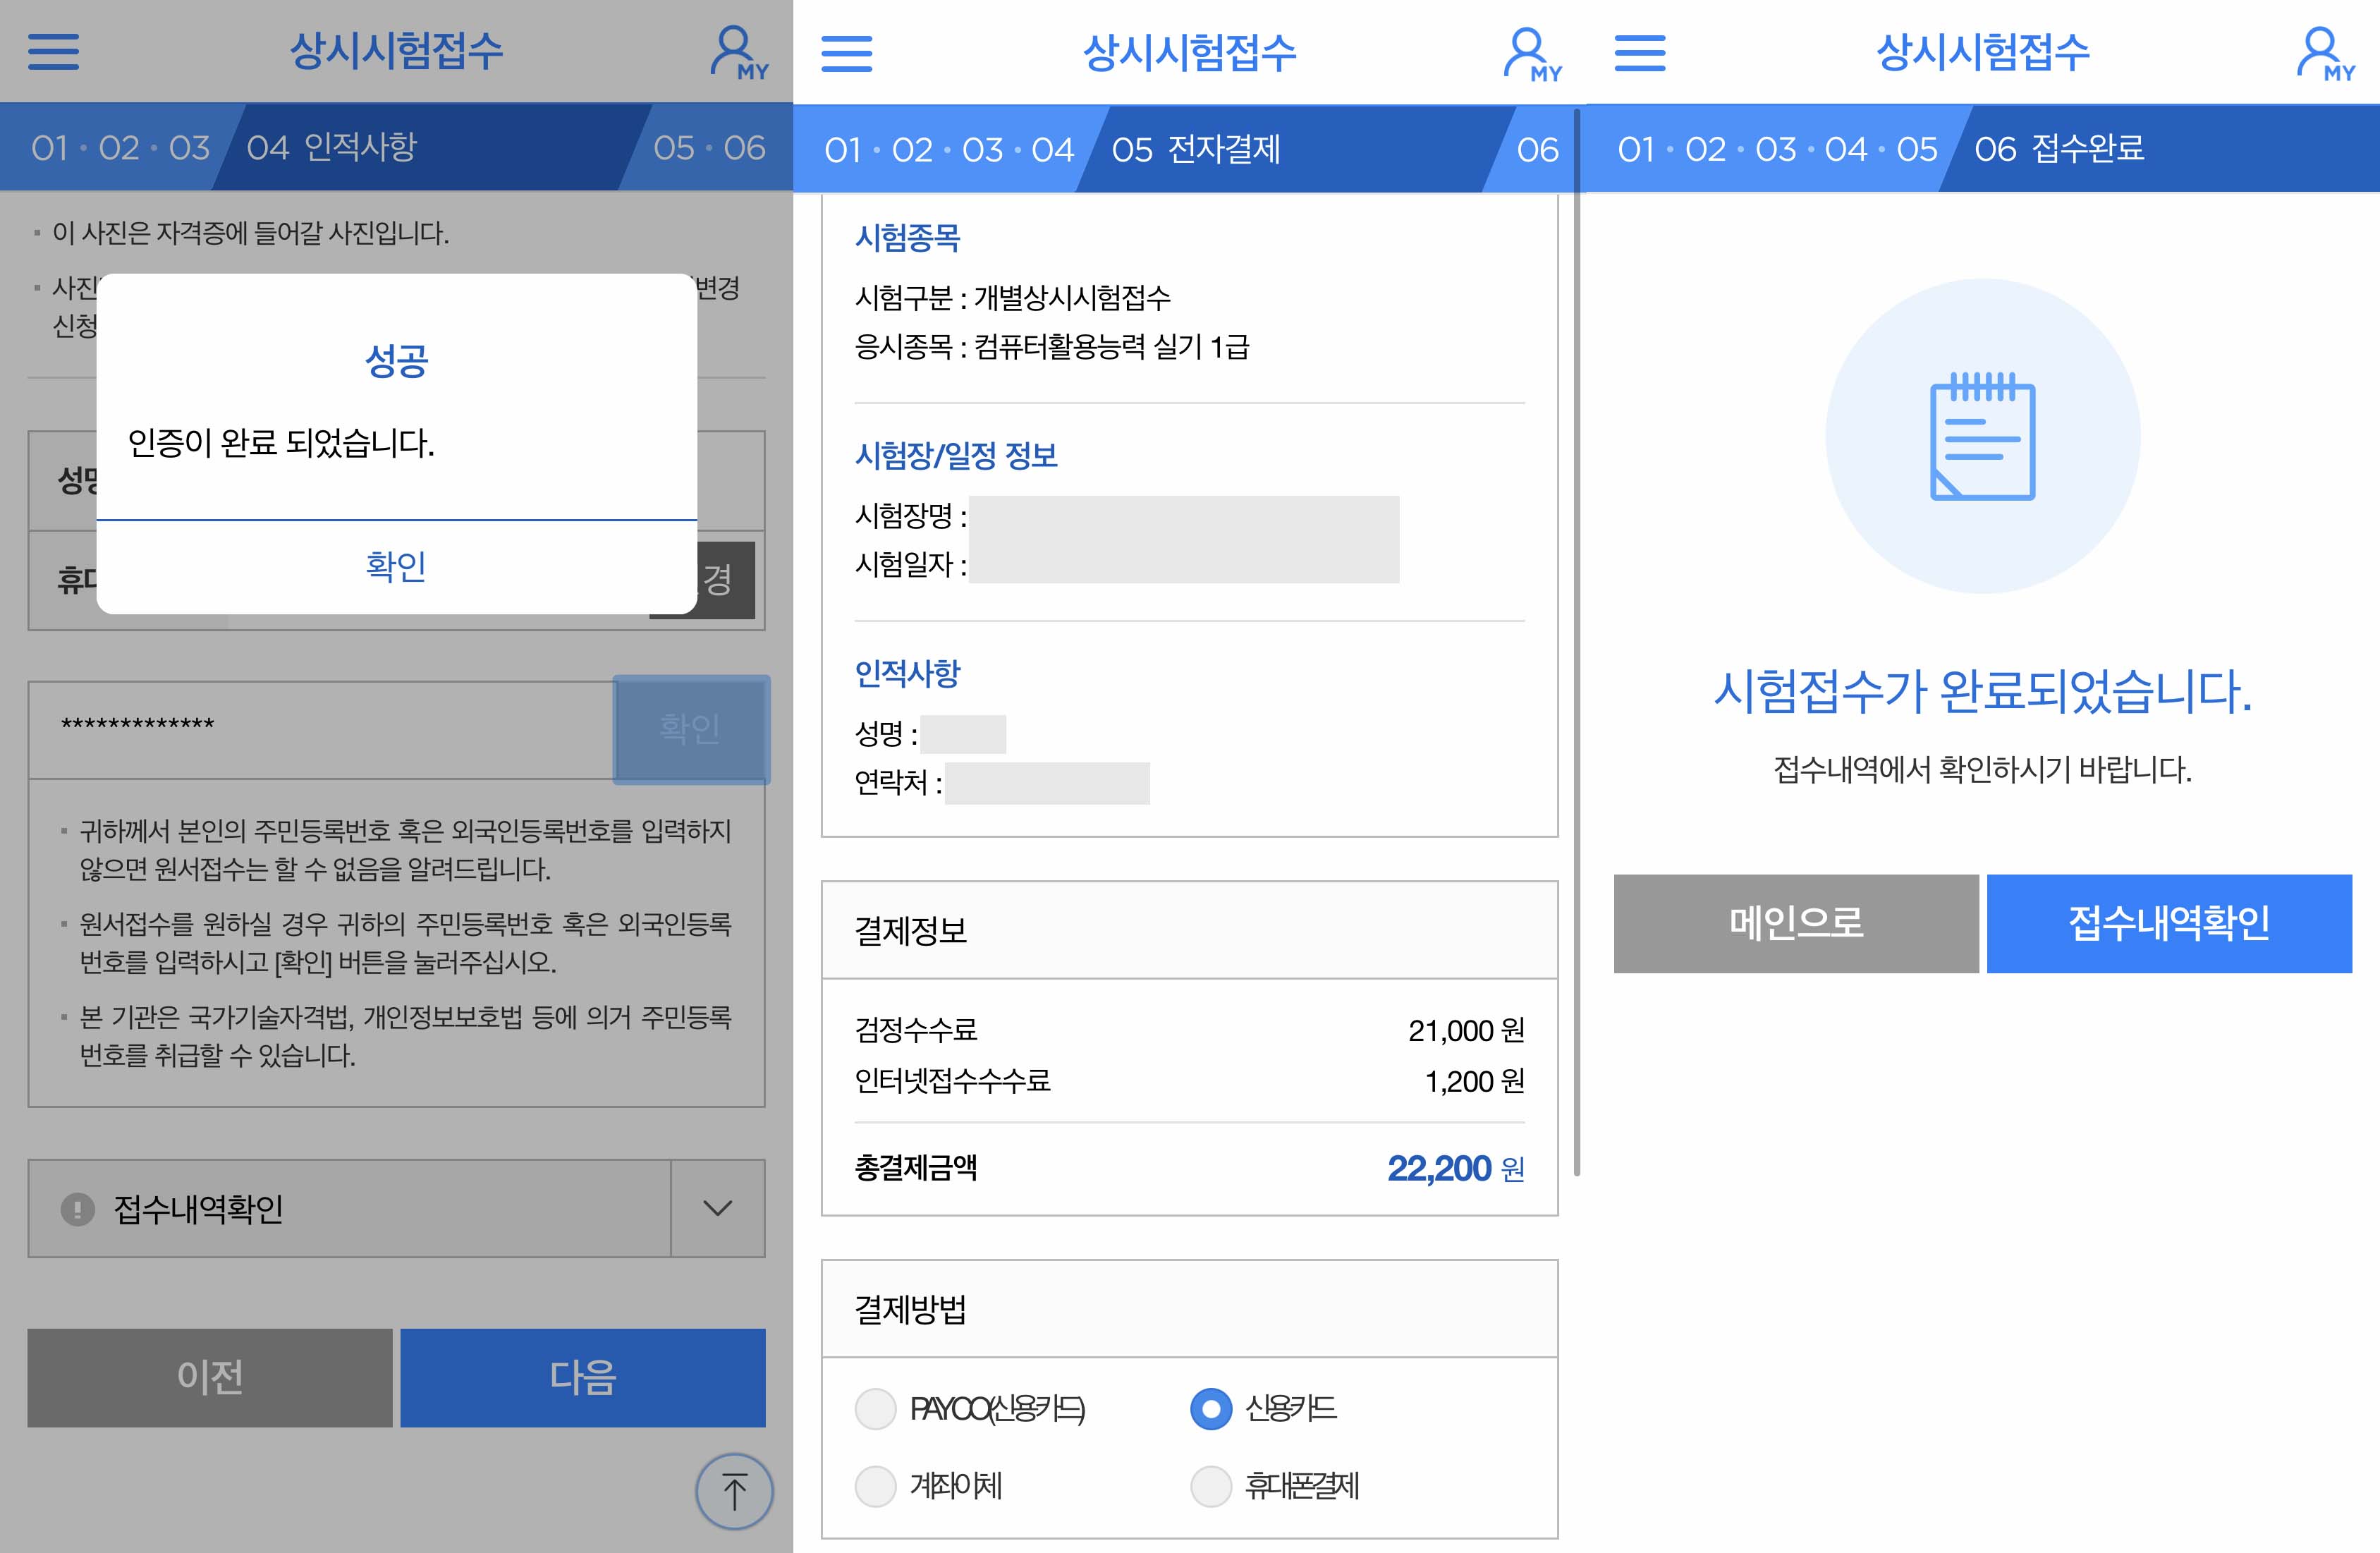
Task: Select PAYCO(신용카드) payment option
Action: point(875,1408)
